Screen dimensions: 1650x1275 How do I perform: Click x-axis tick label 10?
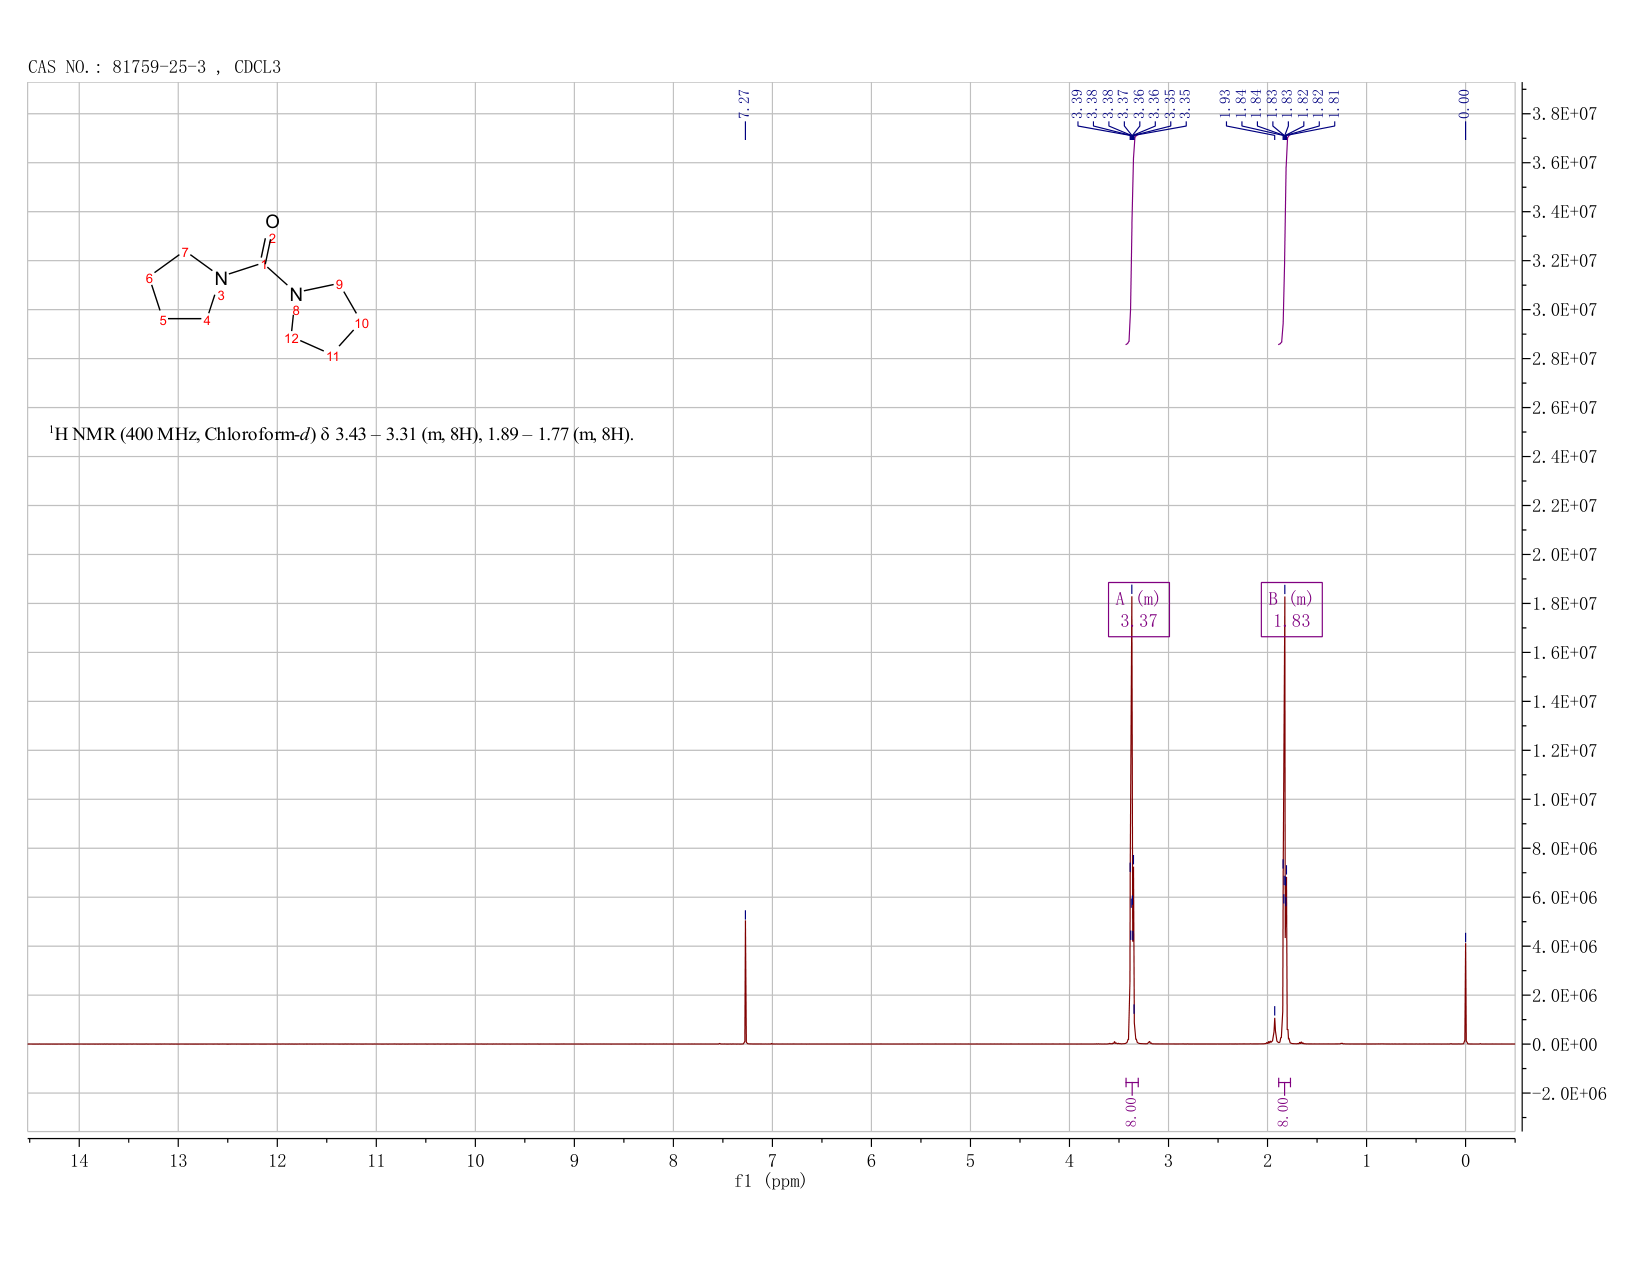pos(475,1161)
